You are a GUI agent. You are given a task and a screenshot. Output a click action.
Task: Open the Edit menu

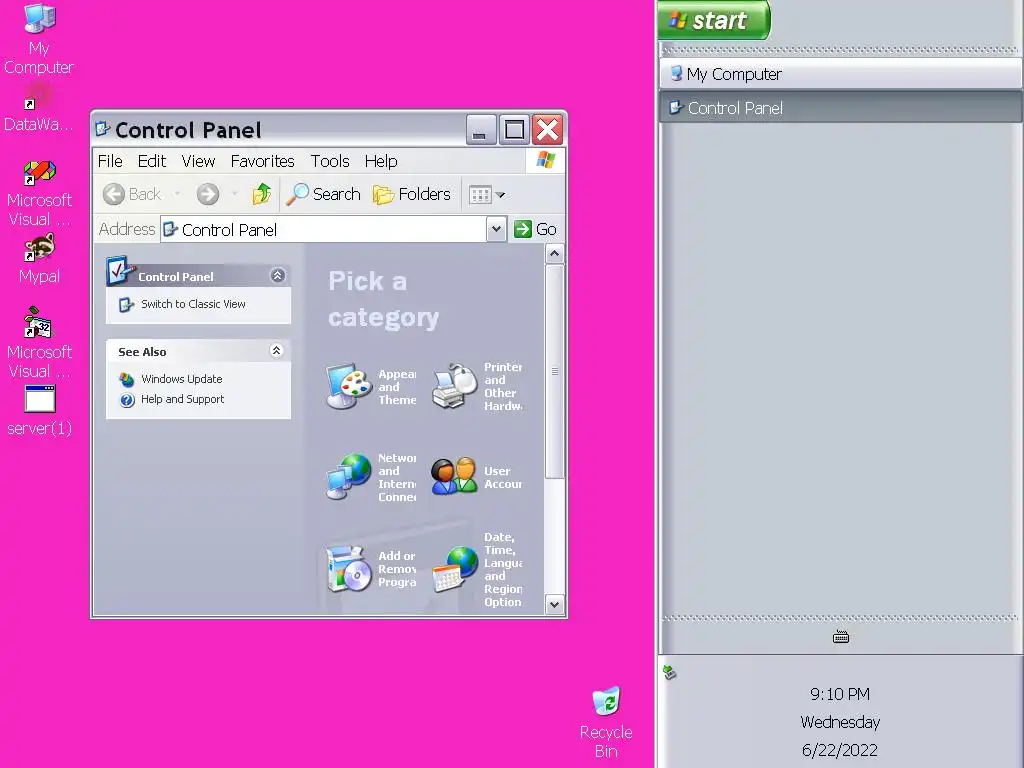(x=152, y=161)
